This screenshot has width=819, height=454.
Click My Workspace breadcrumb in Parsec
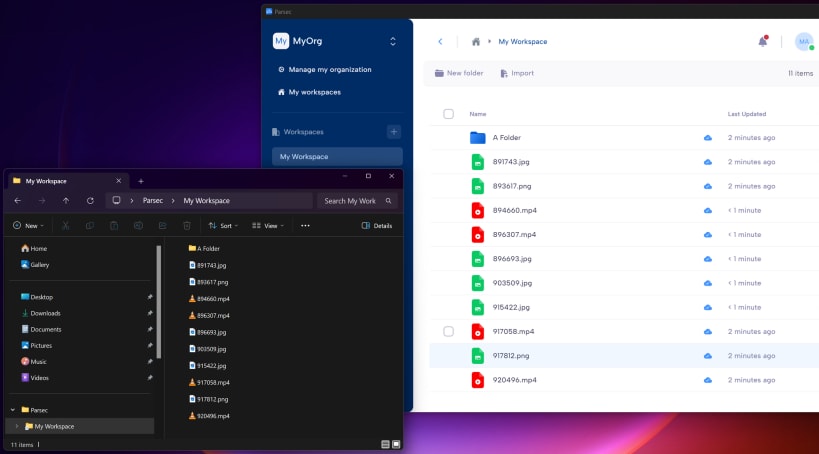click(x=522, y=41)
